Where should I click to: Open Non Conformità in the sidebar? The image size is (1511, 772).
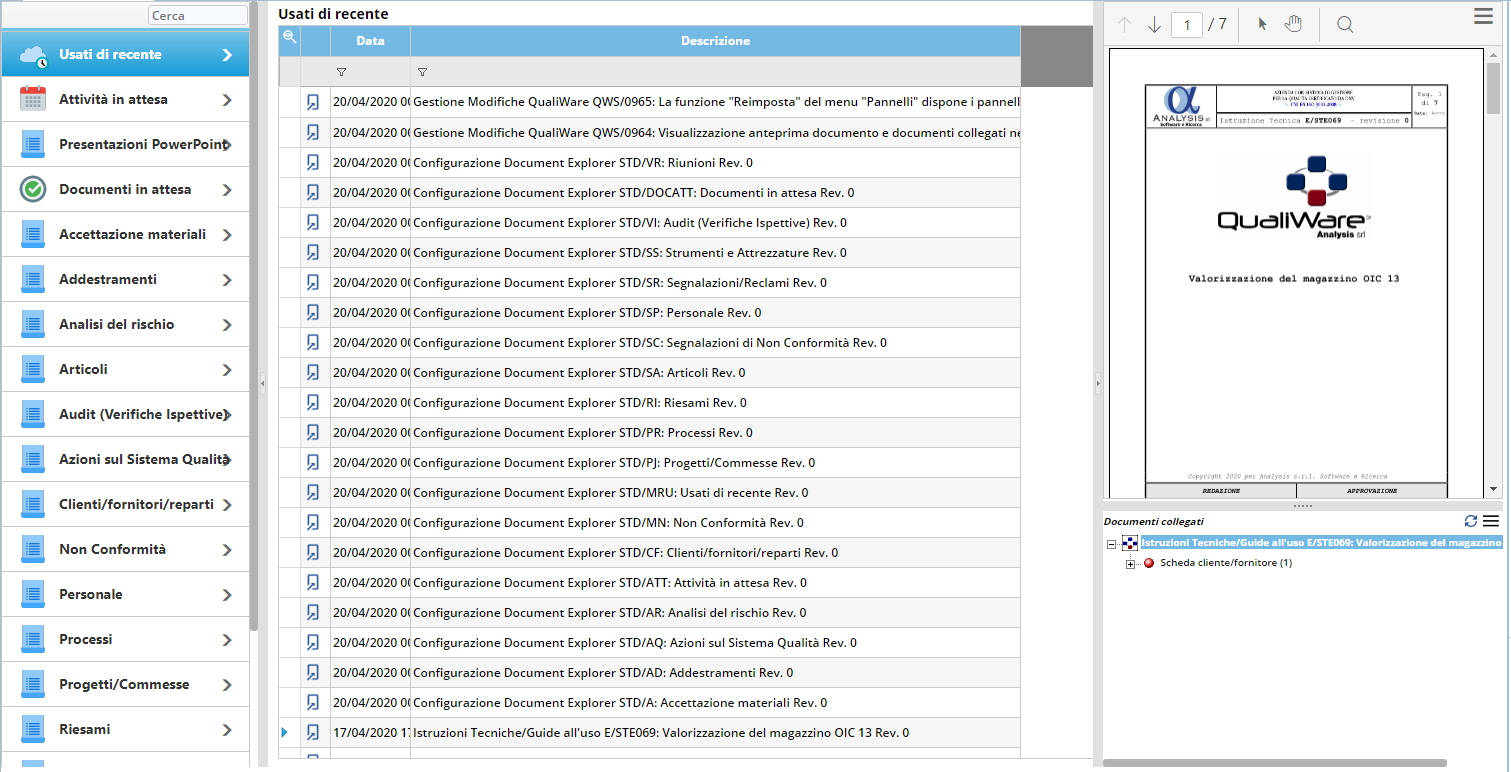click(125, 549)
